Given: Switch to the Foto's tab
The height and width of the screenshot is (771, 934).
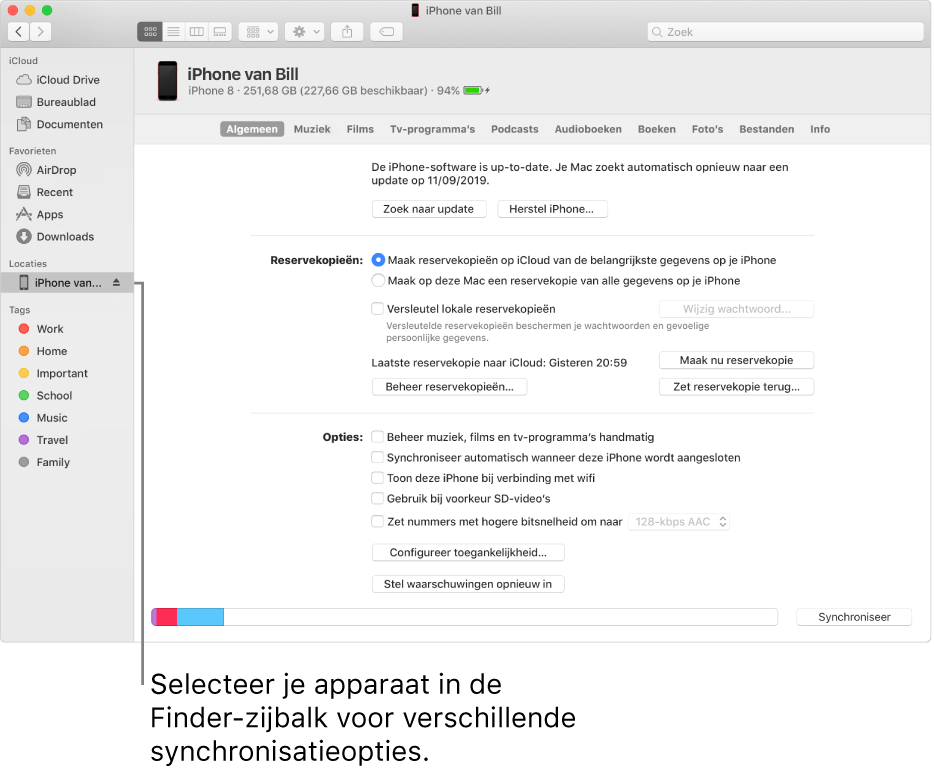Looking at the screenshot, I should point(708,129).
